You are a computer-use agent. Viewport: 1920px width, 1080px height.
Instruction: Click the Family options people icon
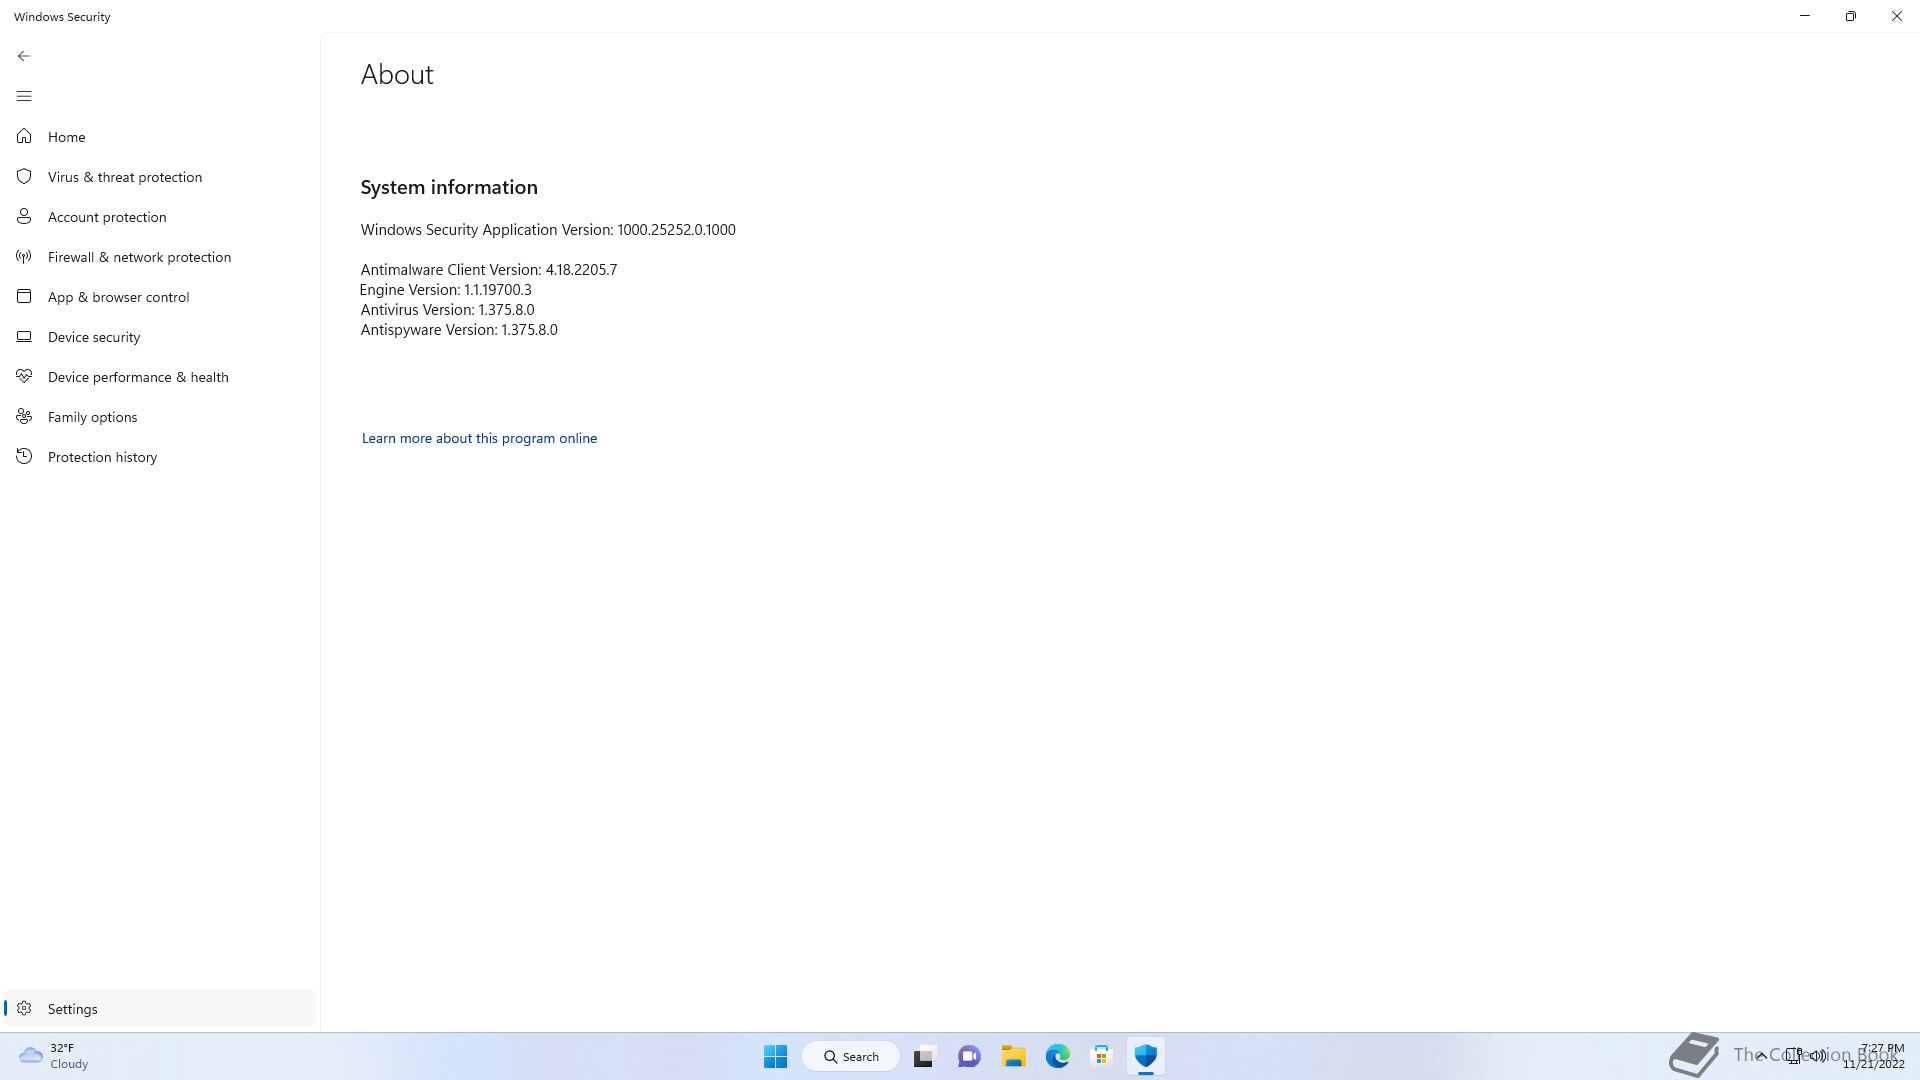pyautogui.click(x=24, y=416)
